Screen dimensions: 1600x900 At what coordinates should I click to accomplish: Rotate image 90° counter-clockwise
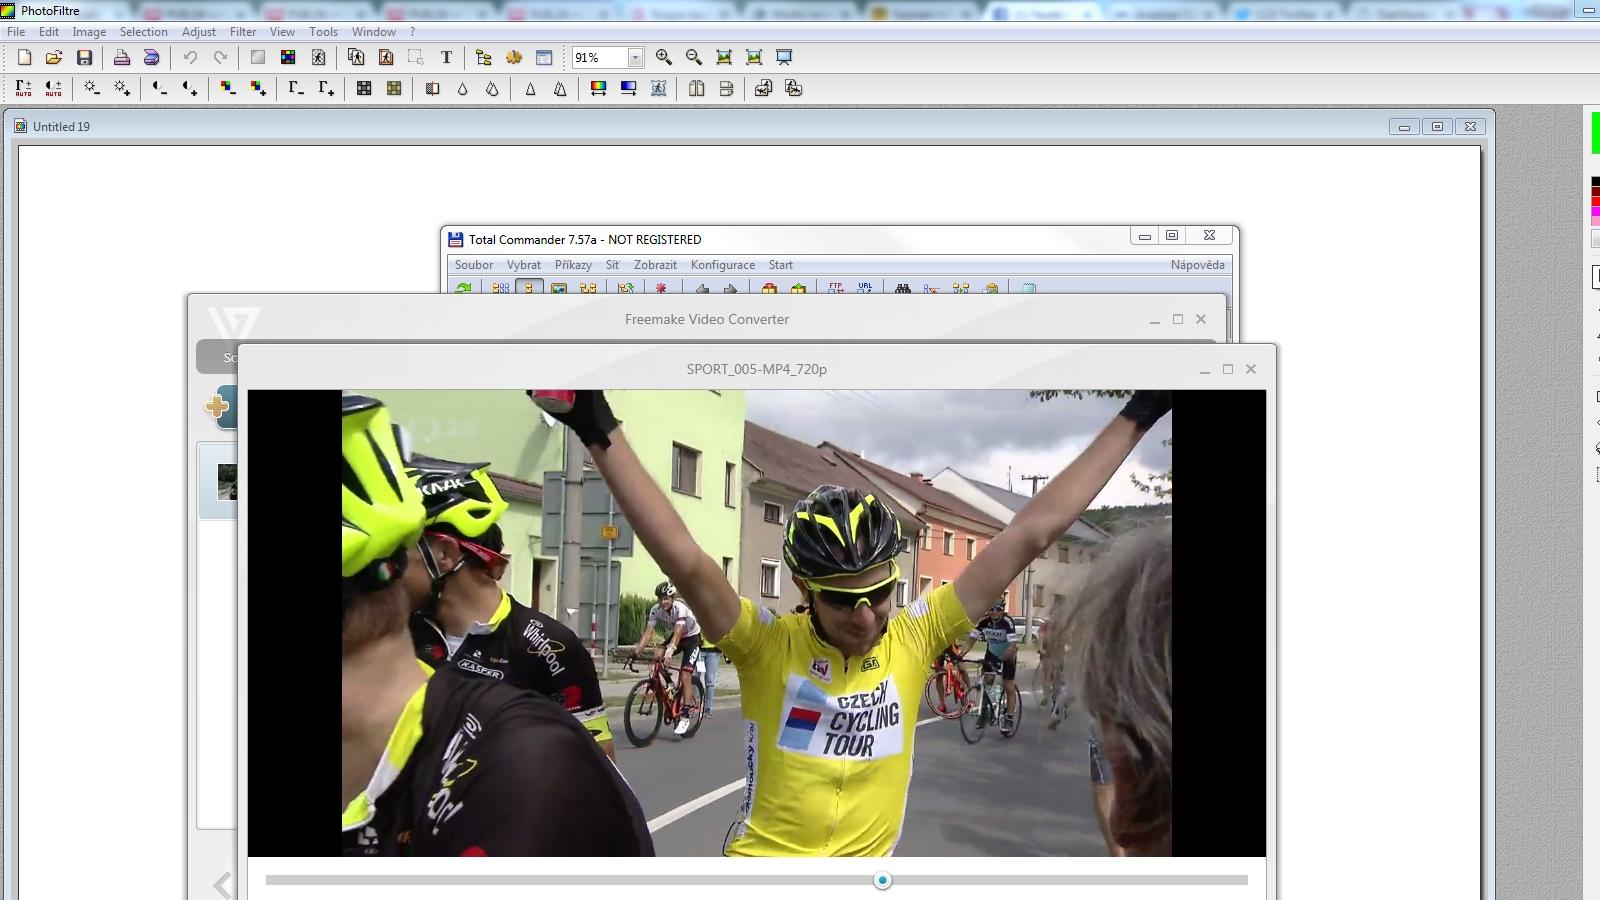(763, 89)
